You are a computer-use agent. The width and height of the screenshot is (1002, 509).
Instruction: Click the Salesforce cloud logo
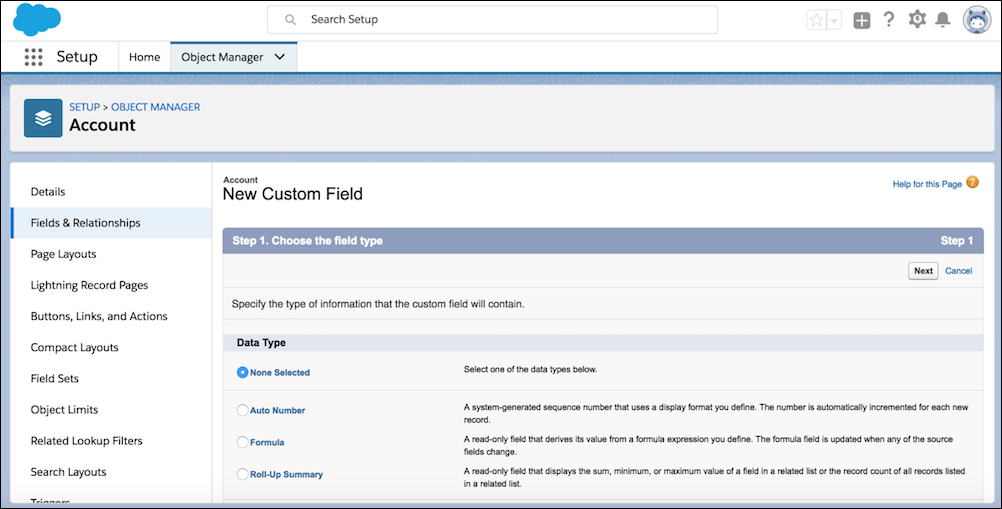coord(37,19)
